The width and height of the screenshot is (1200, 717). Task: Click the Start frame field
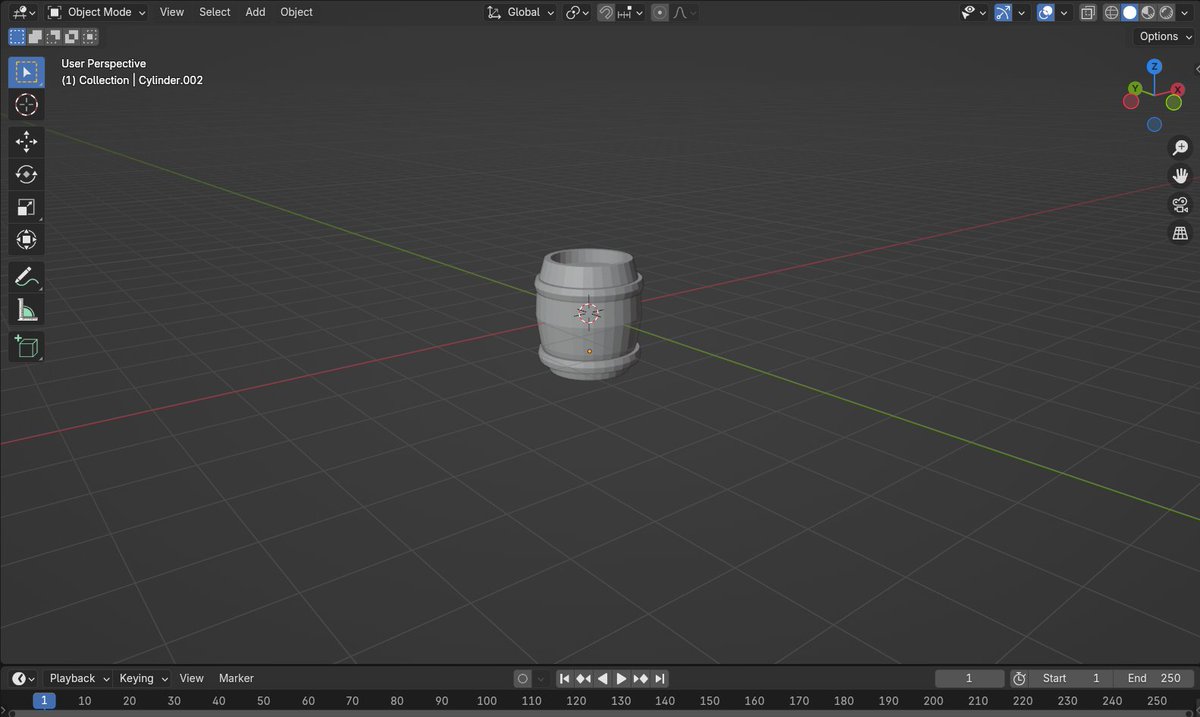[x=1071, y=678]
